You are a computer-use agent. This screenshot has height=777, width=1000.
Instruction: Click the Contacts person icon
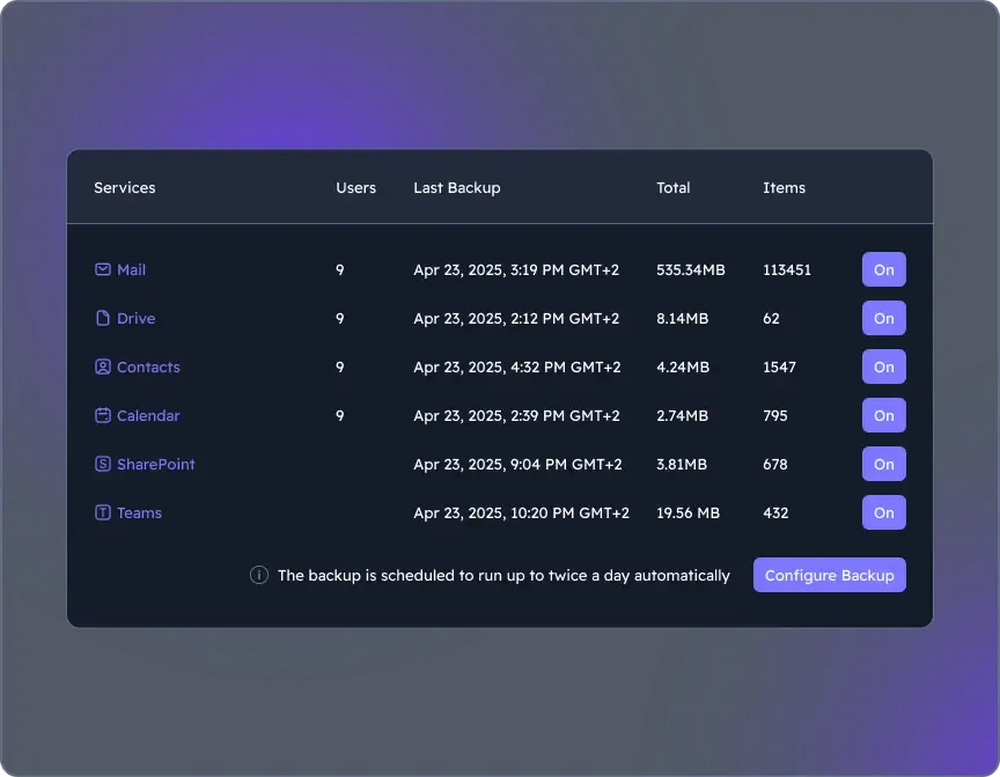tap(102, 367)
